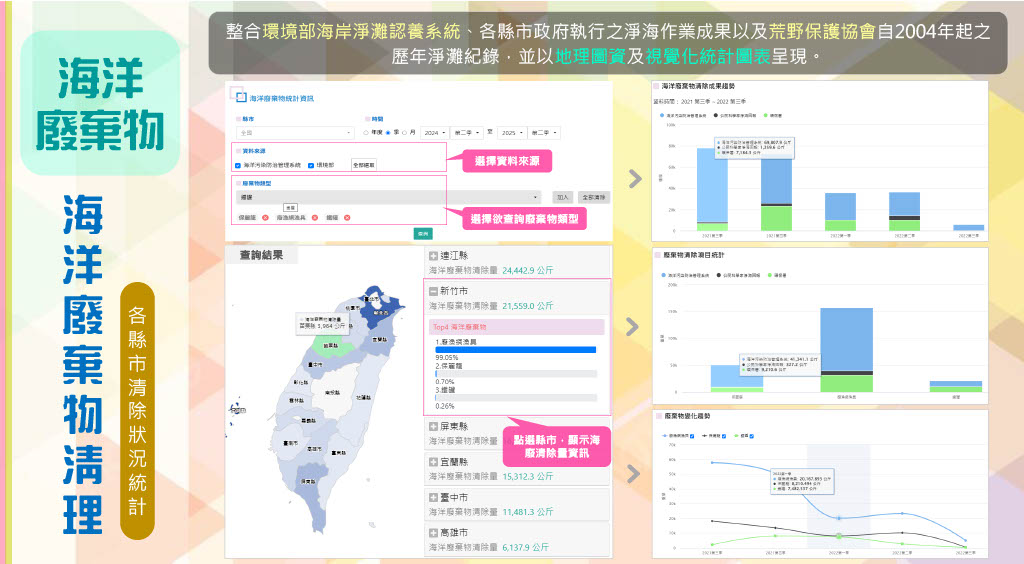The height and width of the screenshot is (564, 1024).
Task: Toggle blue legend item in 廢棄物清除項目統計 chart
Action: [686, 275]
